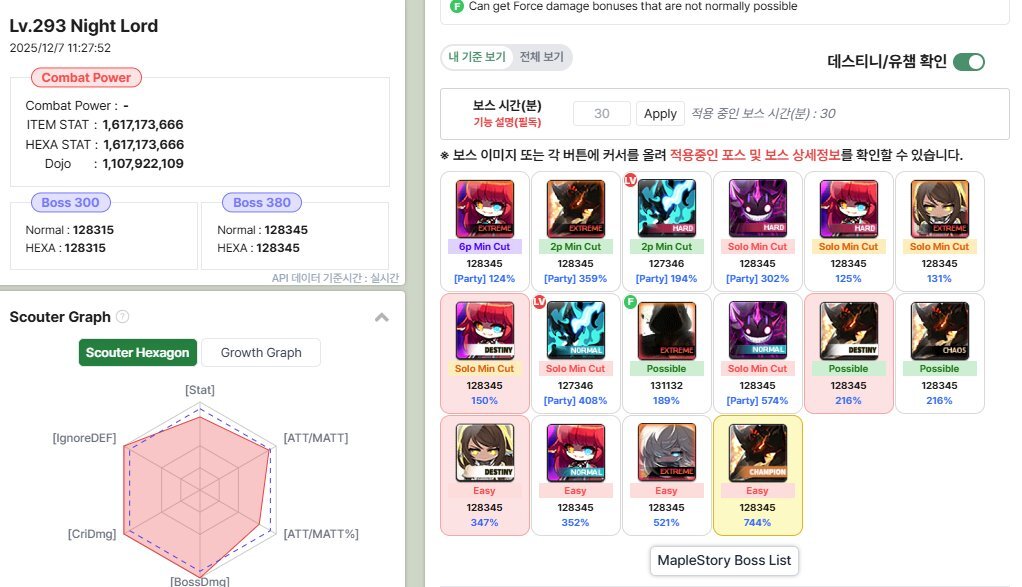Click the Scouter Graph help question icon

click(123, 317)
